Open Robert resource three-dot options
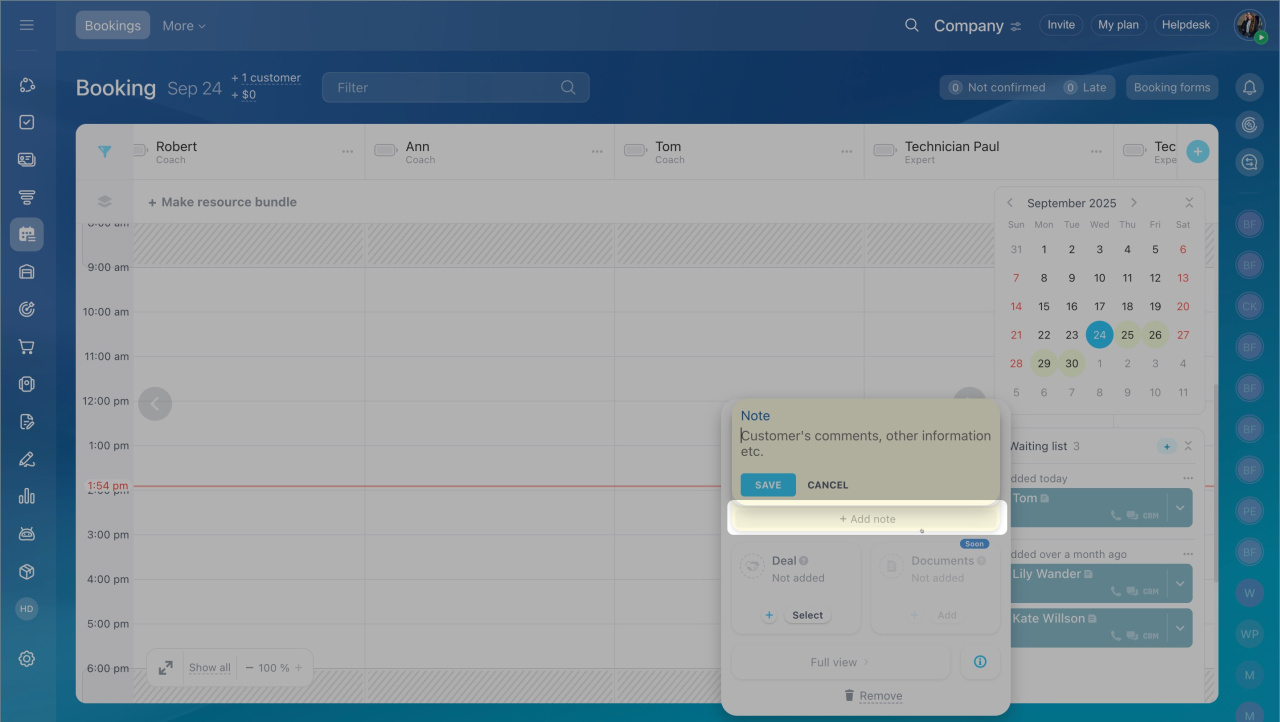 [347, 152]
